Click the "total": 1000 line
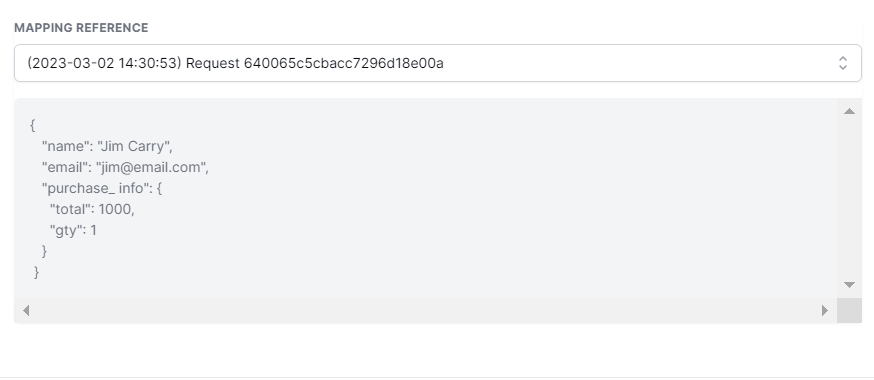 pos(92,209)
